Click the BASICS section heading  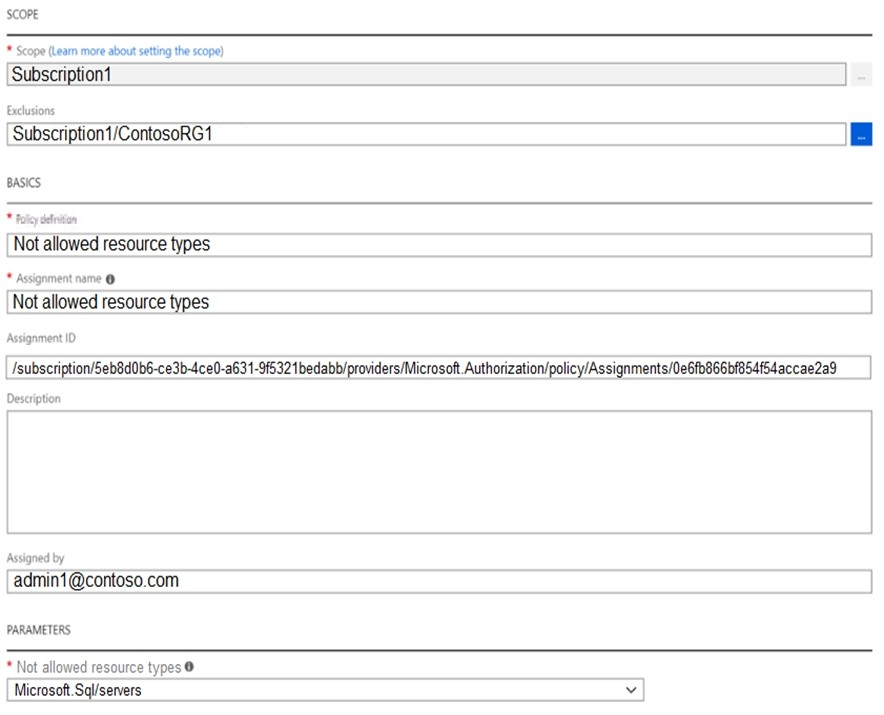25,184
